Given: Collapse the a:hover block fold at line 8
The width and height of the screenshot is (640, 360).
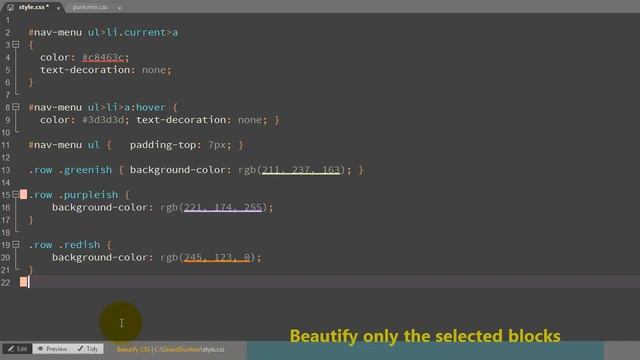Looking at the screenshot, I should click(16, 107).
